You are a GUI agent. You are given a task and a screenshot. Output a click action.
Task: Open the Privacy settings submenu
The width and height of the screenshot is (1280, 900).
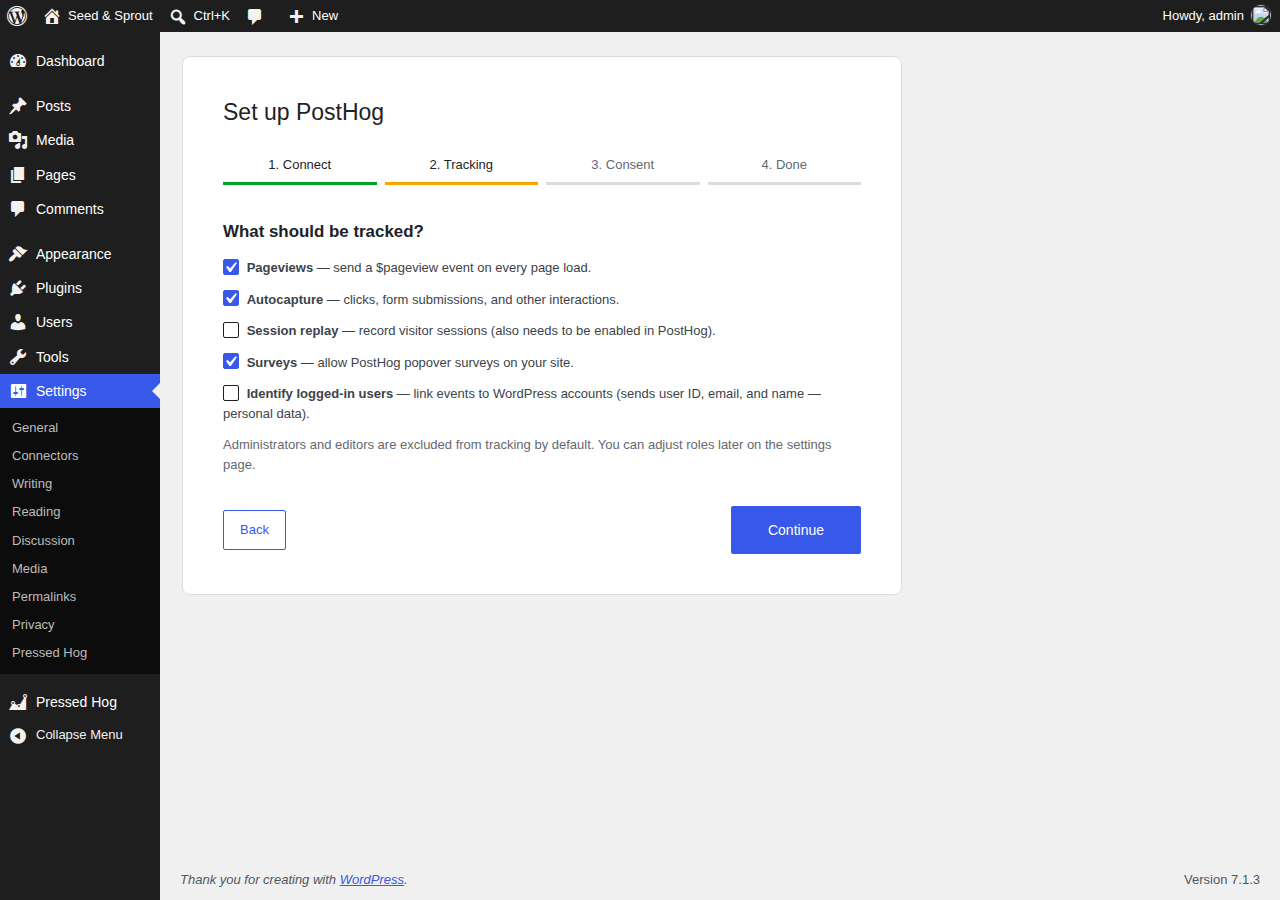pos(33,624)
